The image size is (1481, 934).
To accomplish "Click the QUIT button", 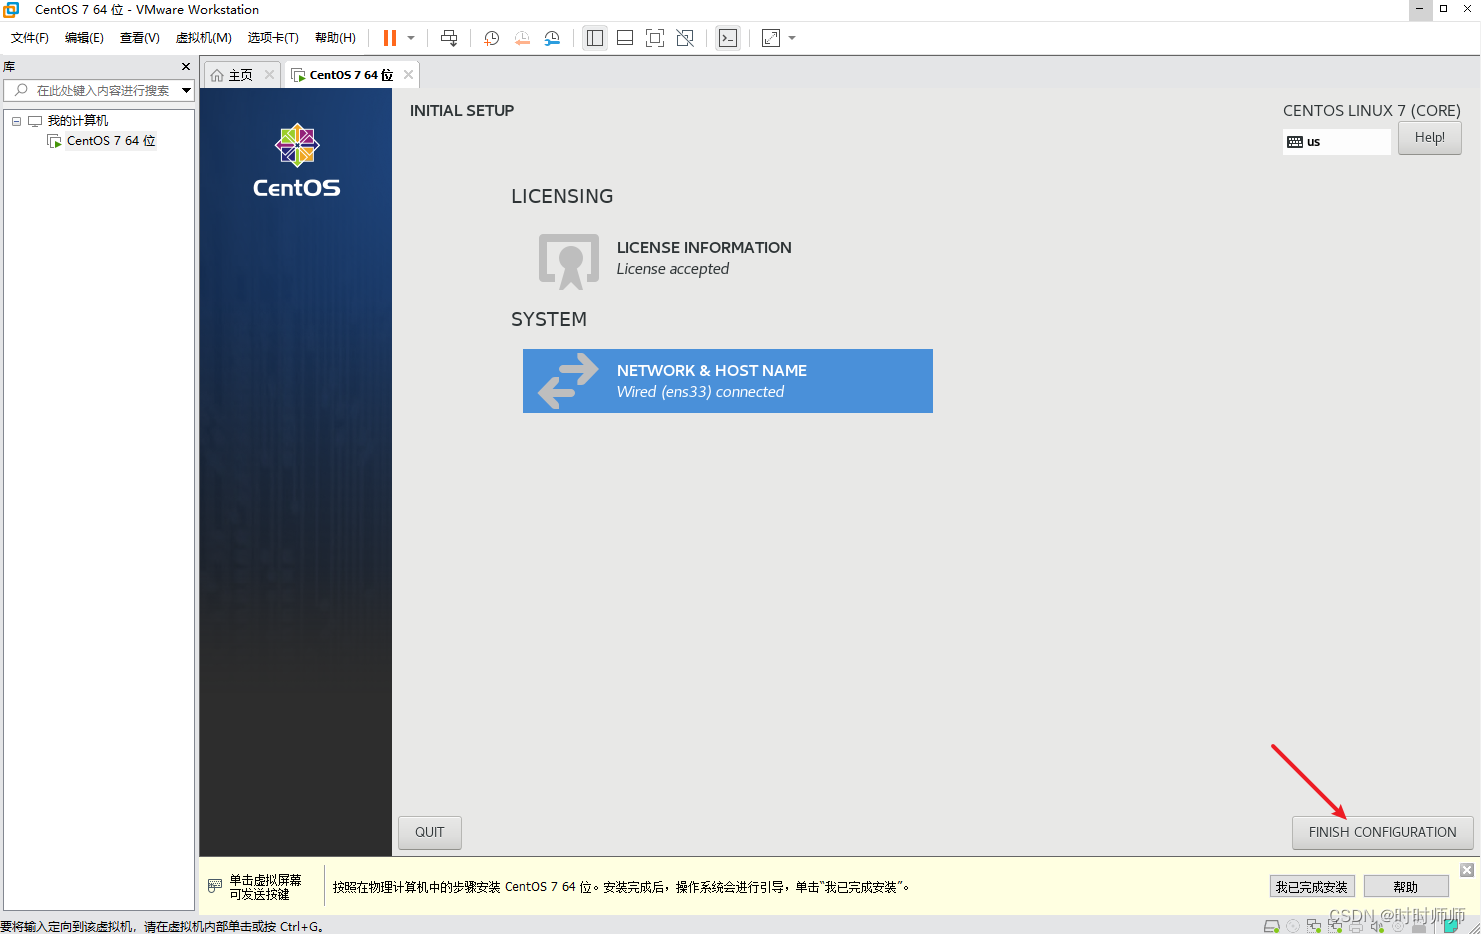I will click(430, 832).
